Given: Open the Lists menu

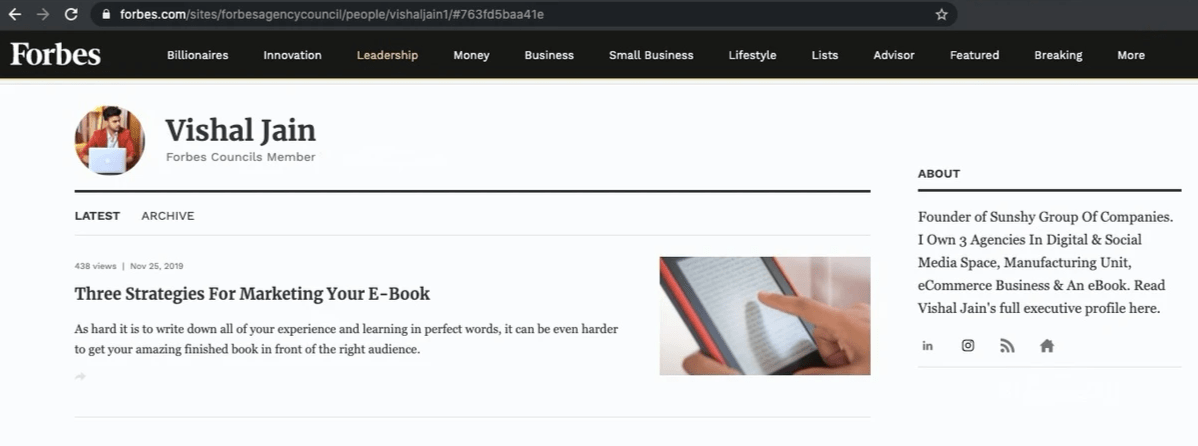Looking at the screenshot, I should [824, 55].
